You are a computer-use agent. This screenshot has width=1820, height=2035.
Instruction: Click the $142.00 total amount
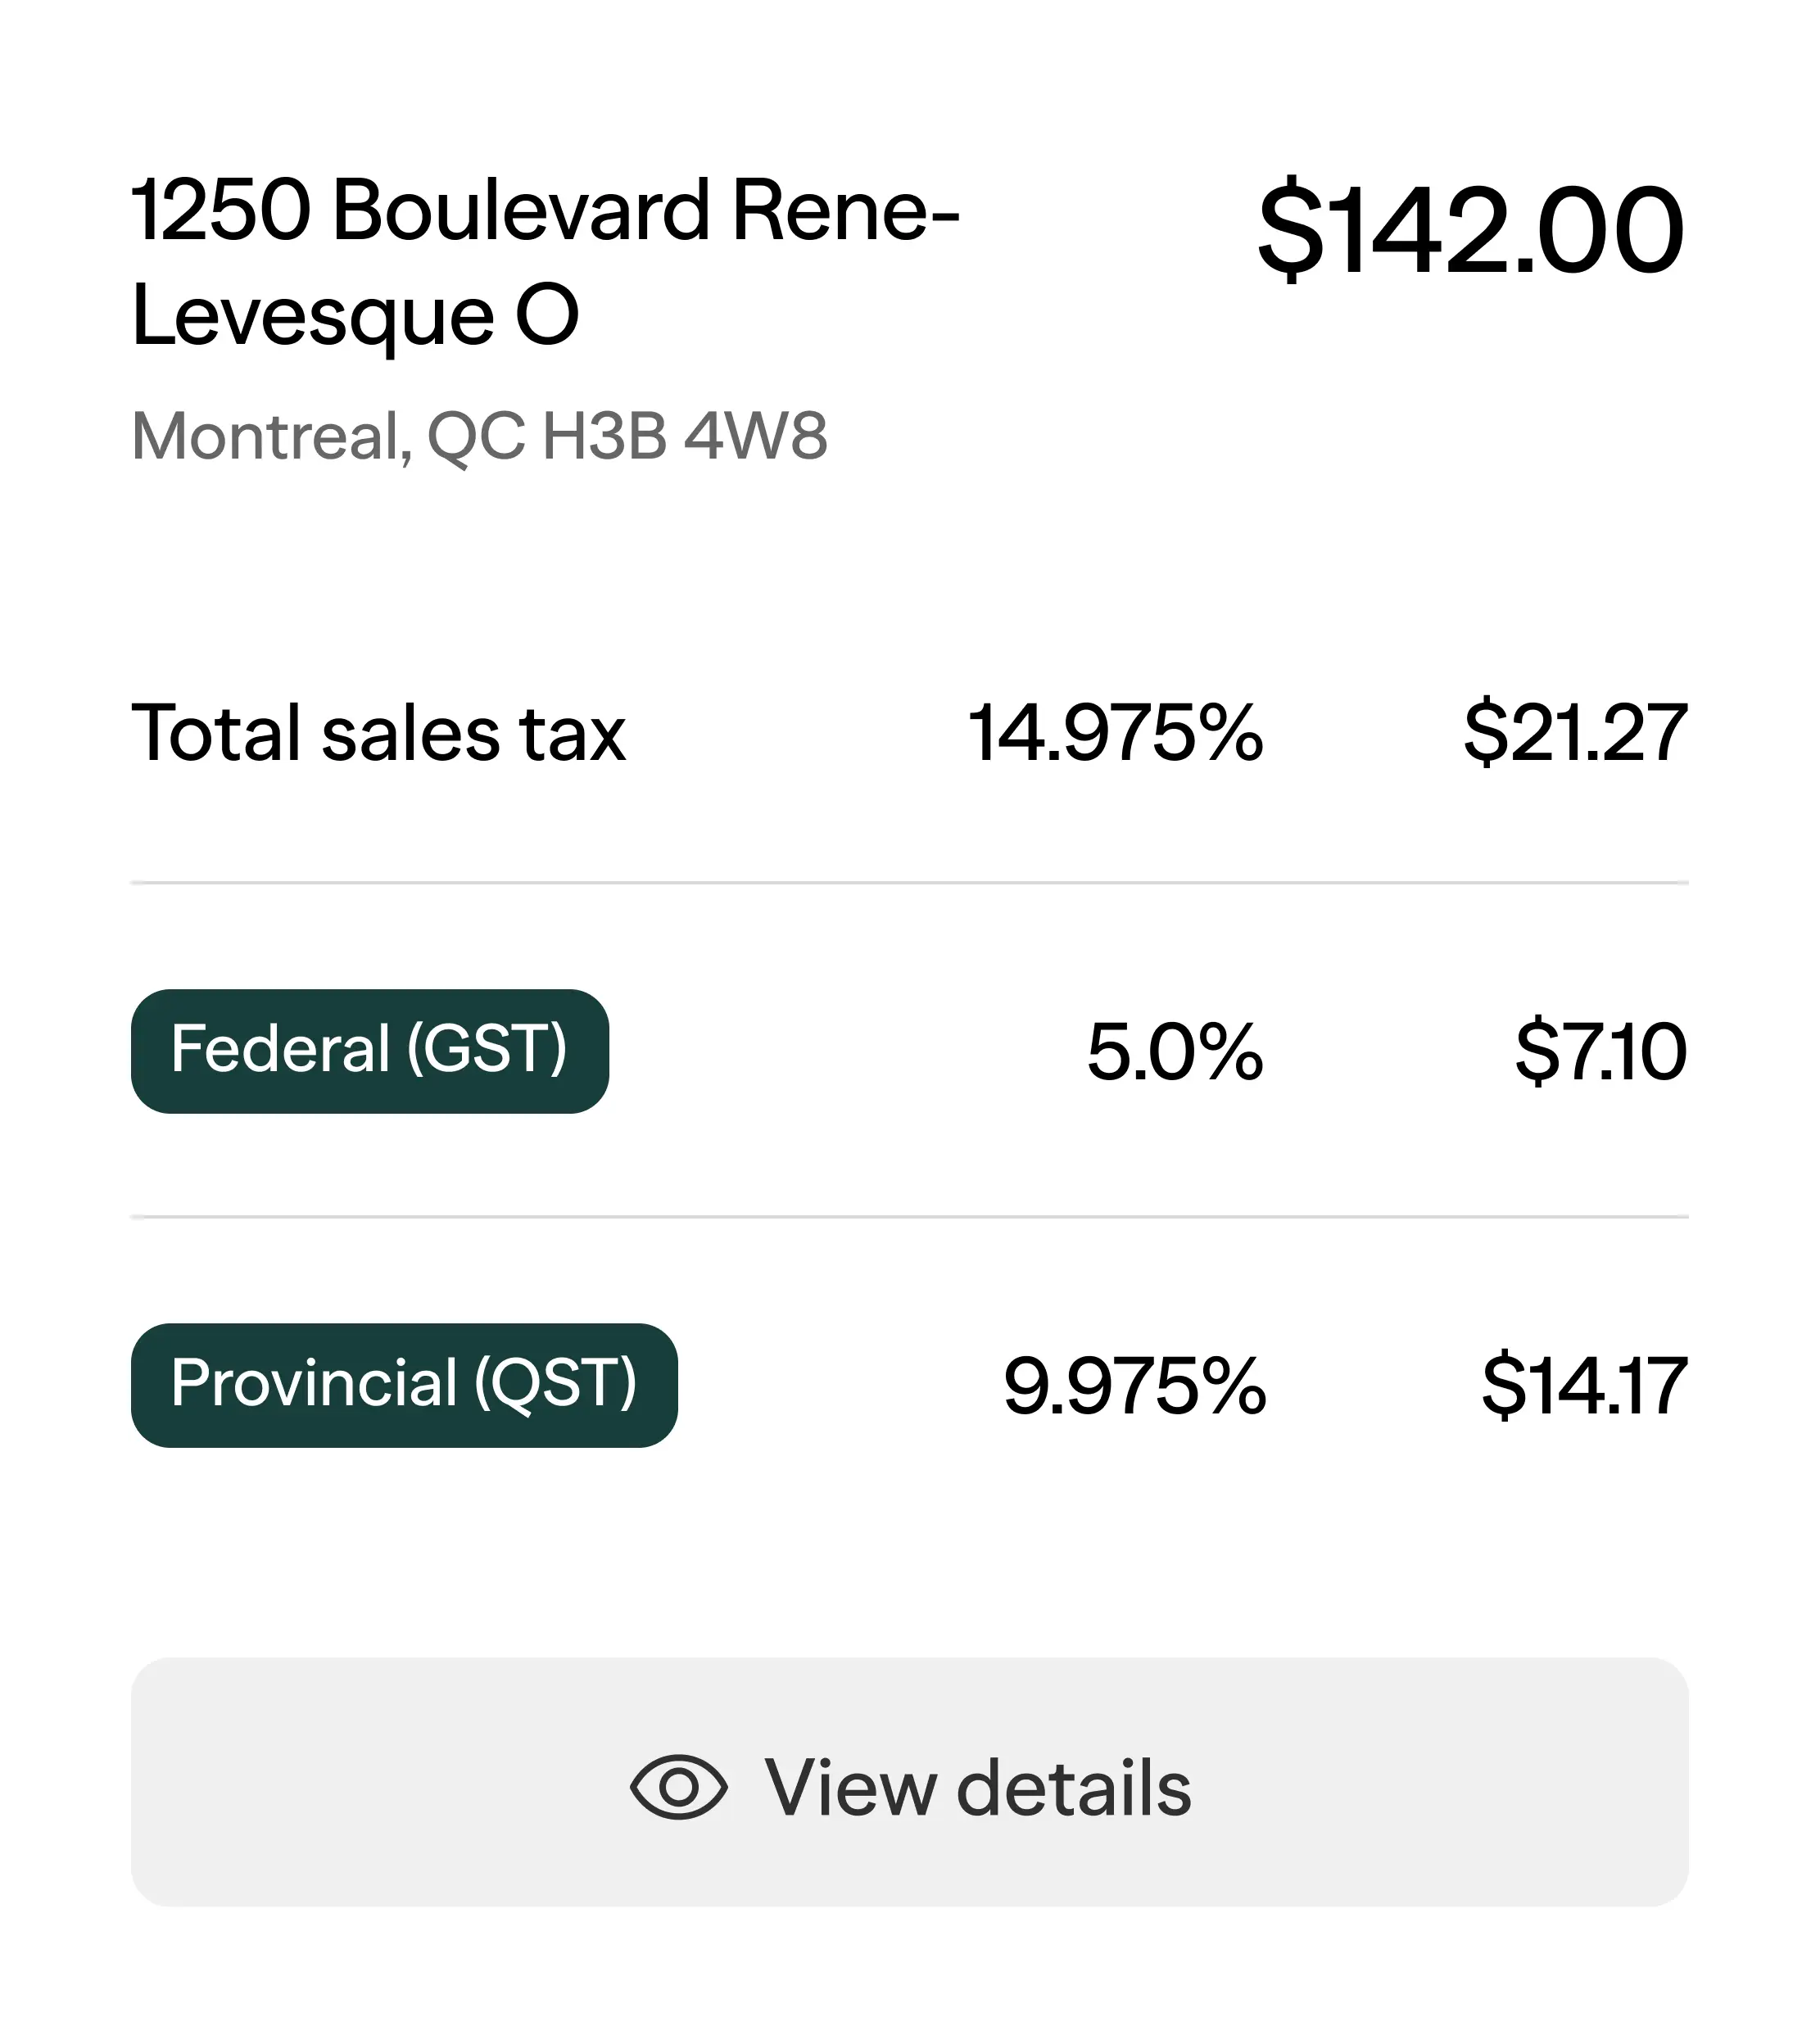[x=1470, y=232]
